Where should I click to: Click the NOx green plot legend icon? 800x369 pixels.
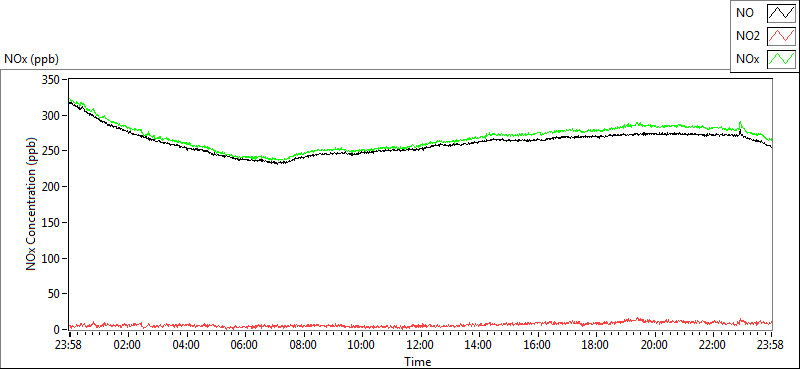point(782,59)
